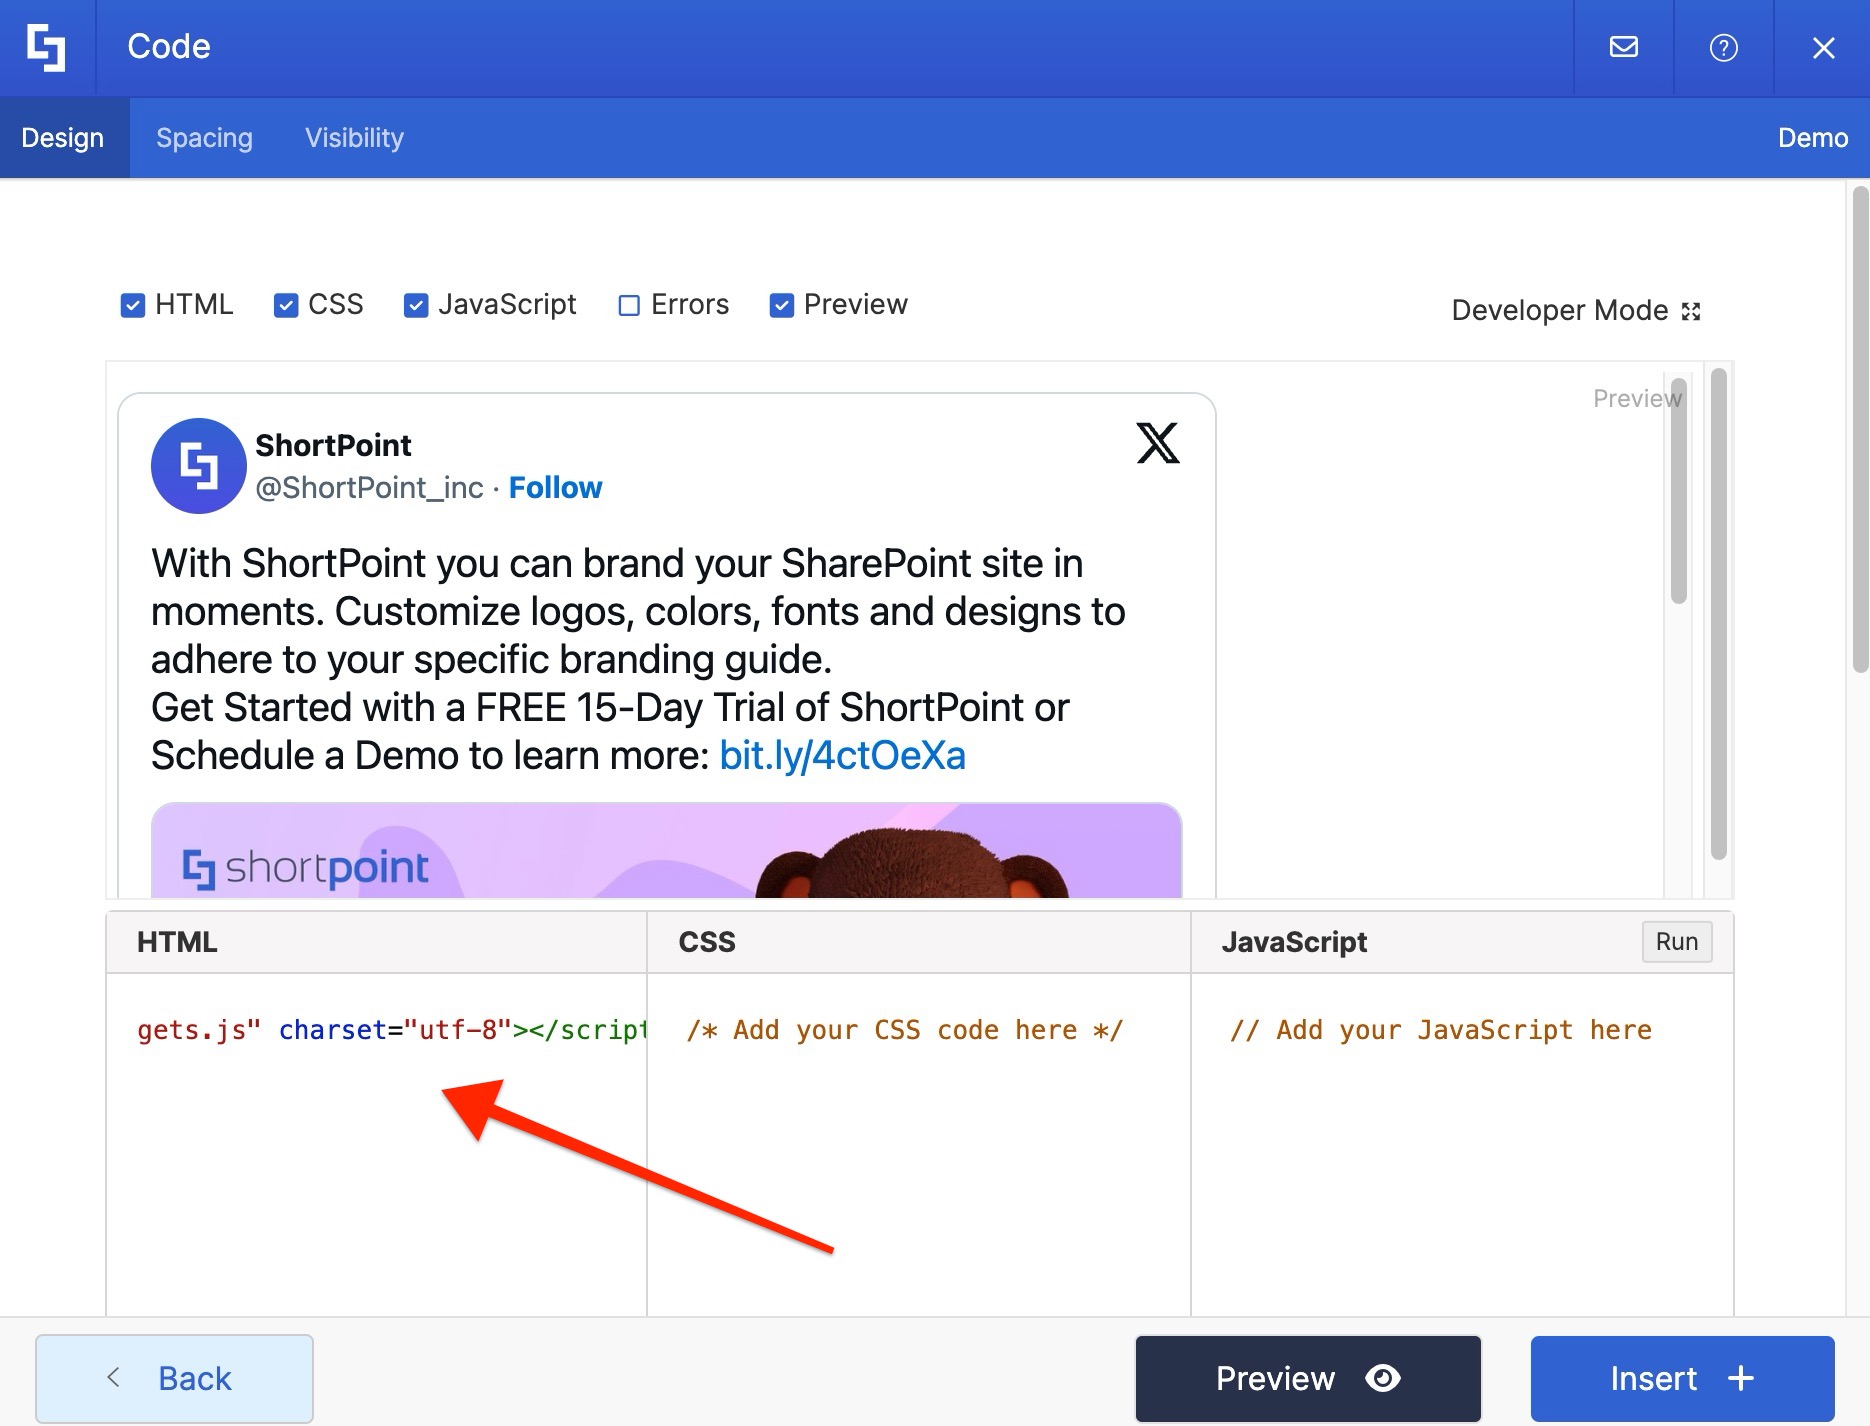This screenshot has width=1870, height=1426.
Task: Toggle the HTML checkbox
Action: tap(132, 305)
